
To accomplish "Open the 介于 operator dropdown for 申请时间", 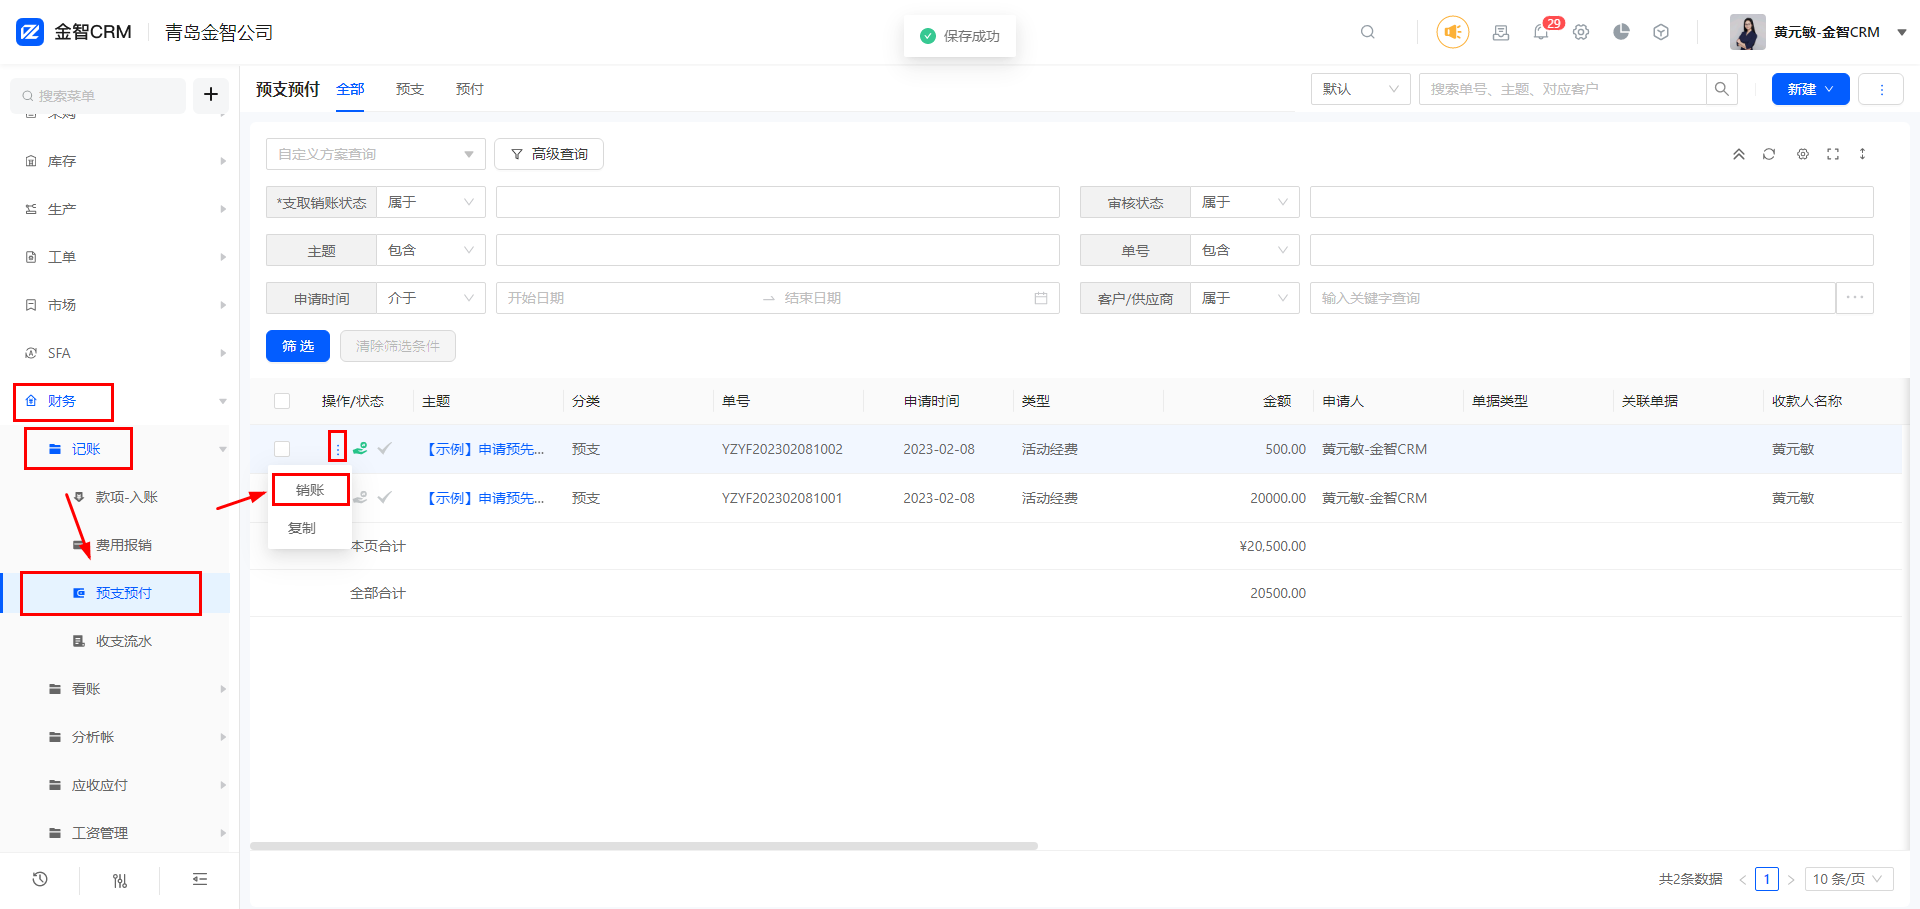I will pos(430,298).
